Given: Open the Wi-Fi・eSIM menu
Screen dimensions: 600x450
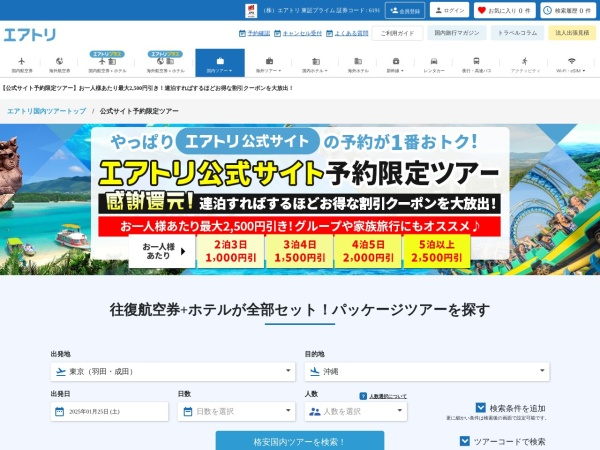Looking at the screenshot, I should 571,64.
